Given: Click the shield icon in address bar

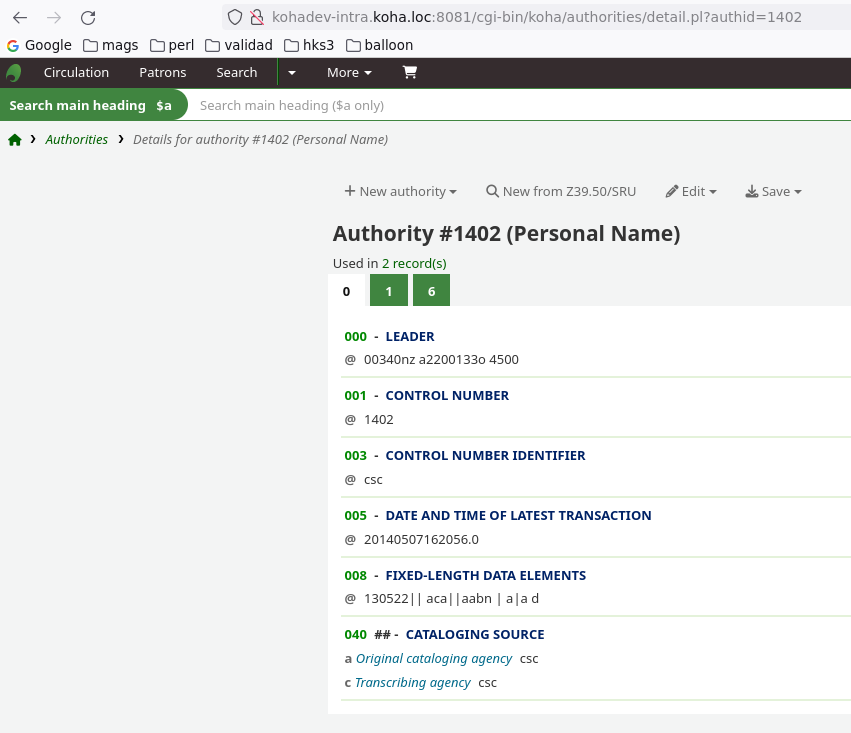Looking at the screenshot, I should coord(235,17).
